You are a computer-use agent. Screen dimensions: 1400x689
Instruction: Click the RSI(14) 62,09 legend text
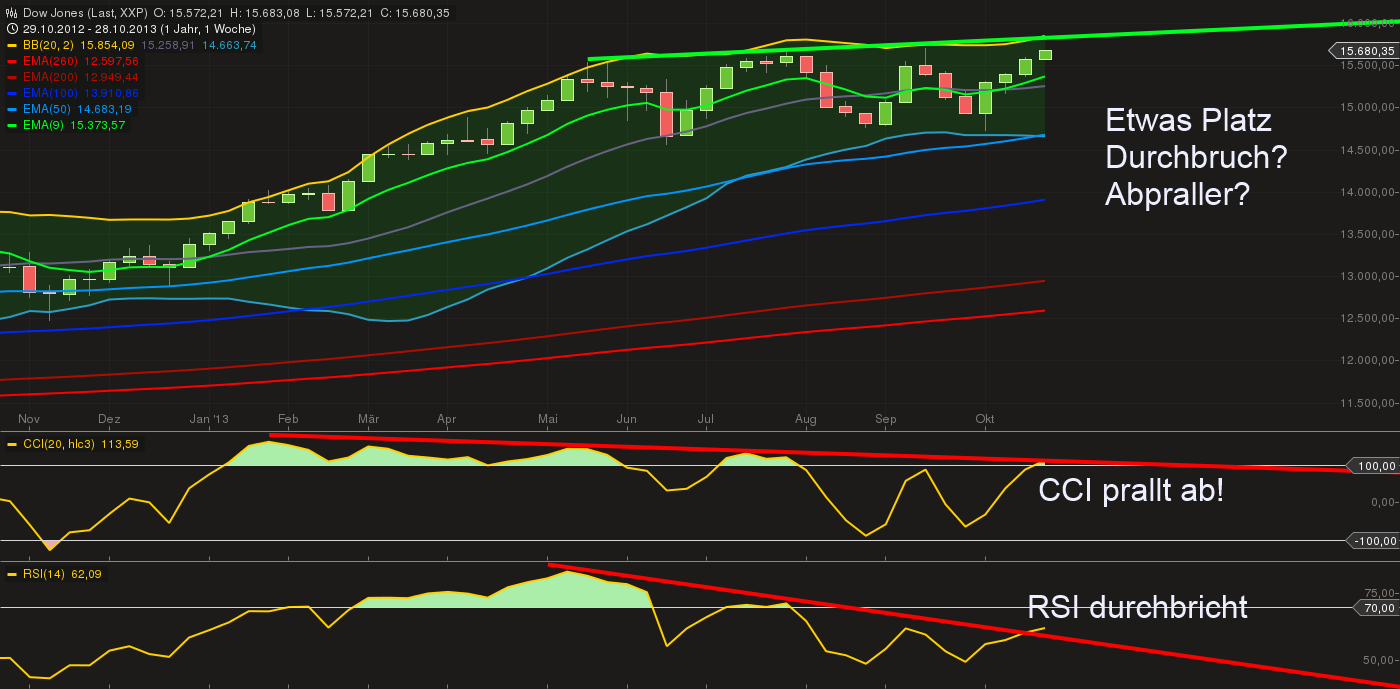point(60,574)
